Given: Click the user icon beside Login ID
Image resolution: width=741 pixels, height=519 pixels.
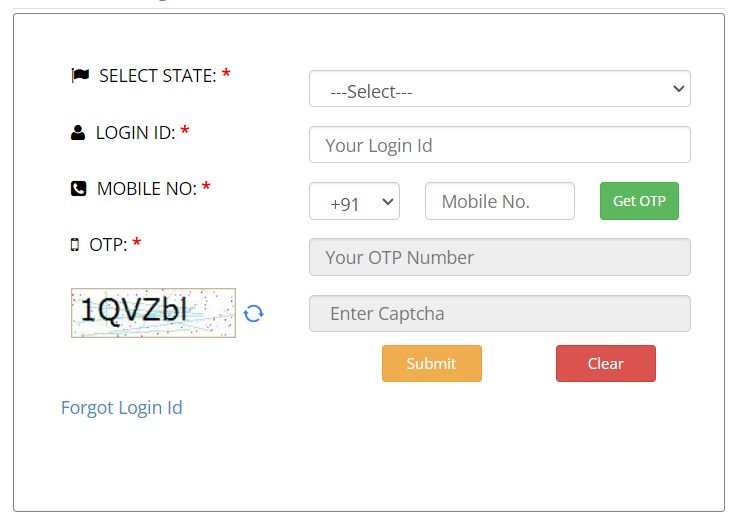Looking at the screenshot, I should pos(78,132).
